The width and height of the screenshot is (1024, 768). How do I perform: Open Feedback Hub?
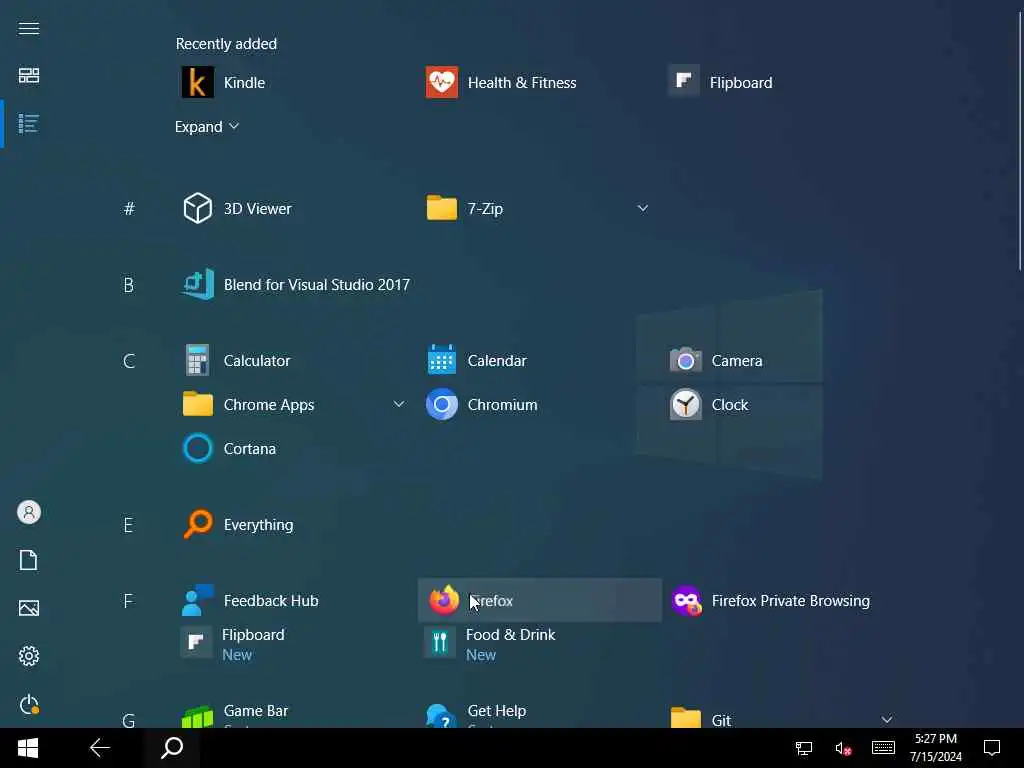coord(250,600)
